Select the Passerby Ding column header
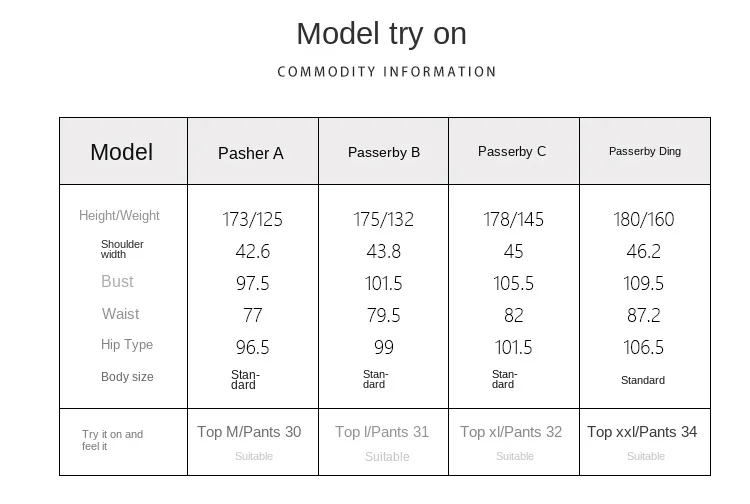The width and height of the screenshot is (750, 504). [645, 151]
